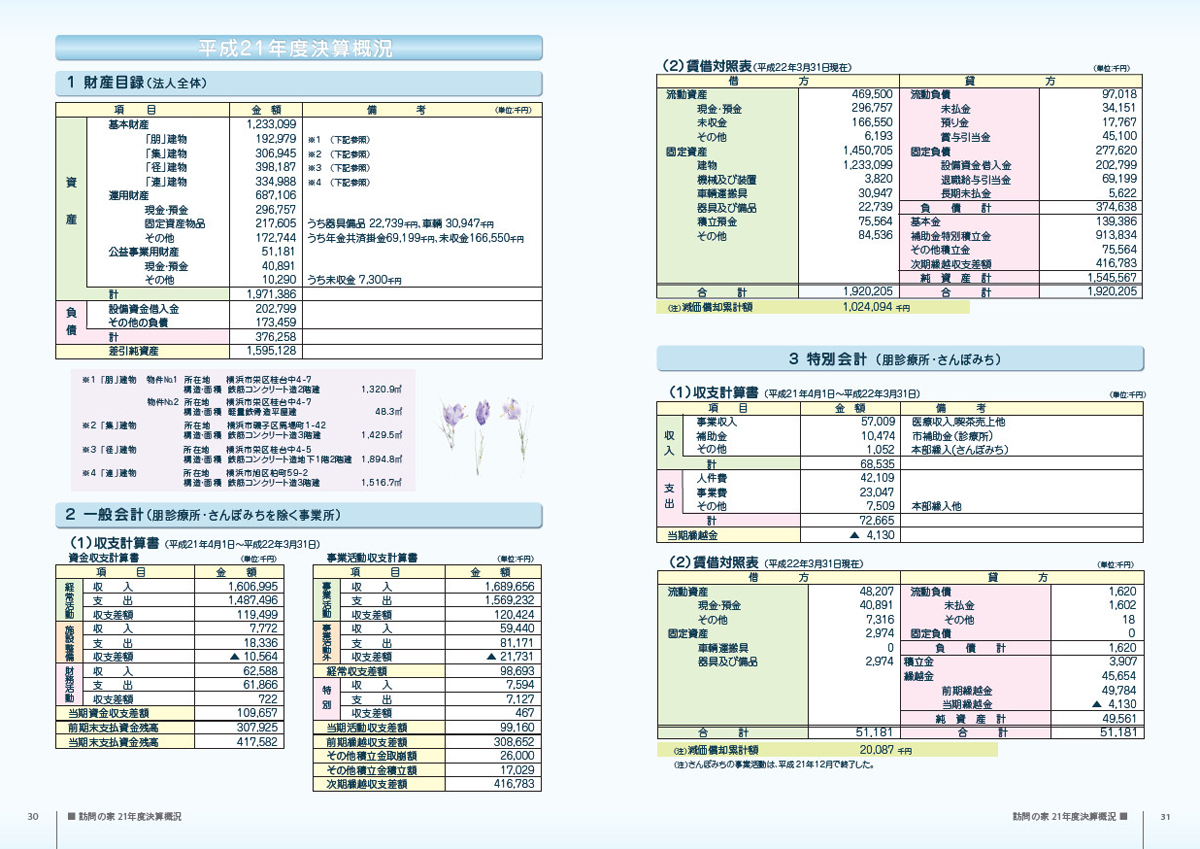
Task: Select the remark 医療収入,喫茶売上他
Action: click(x=959, y=422)
